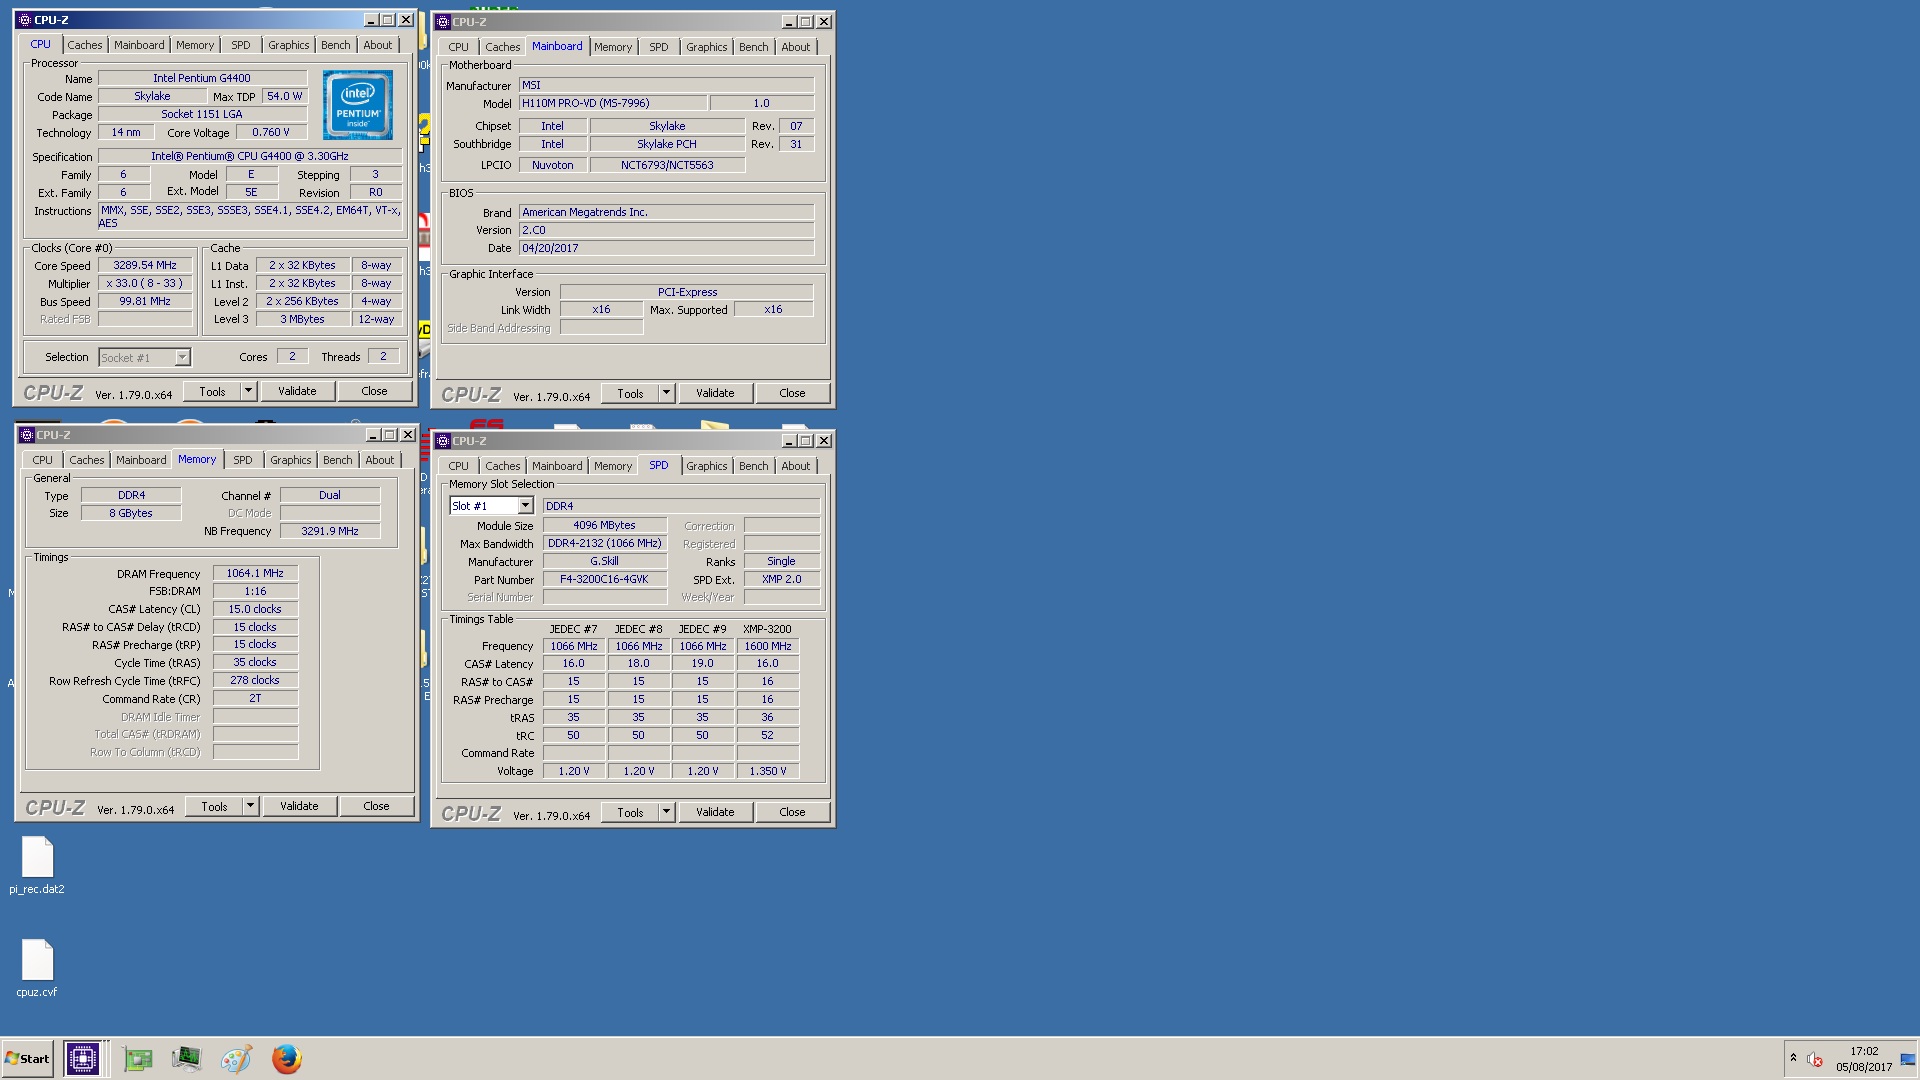Viewport: 1920px width, 1080px height.
Task: Click NB Frequency 3291.9 MHz value
Action: 330,531
